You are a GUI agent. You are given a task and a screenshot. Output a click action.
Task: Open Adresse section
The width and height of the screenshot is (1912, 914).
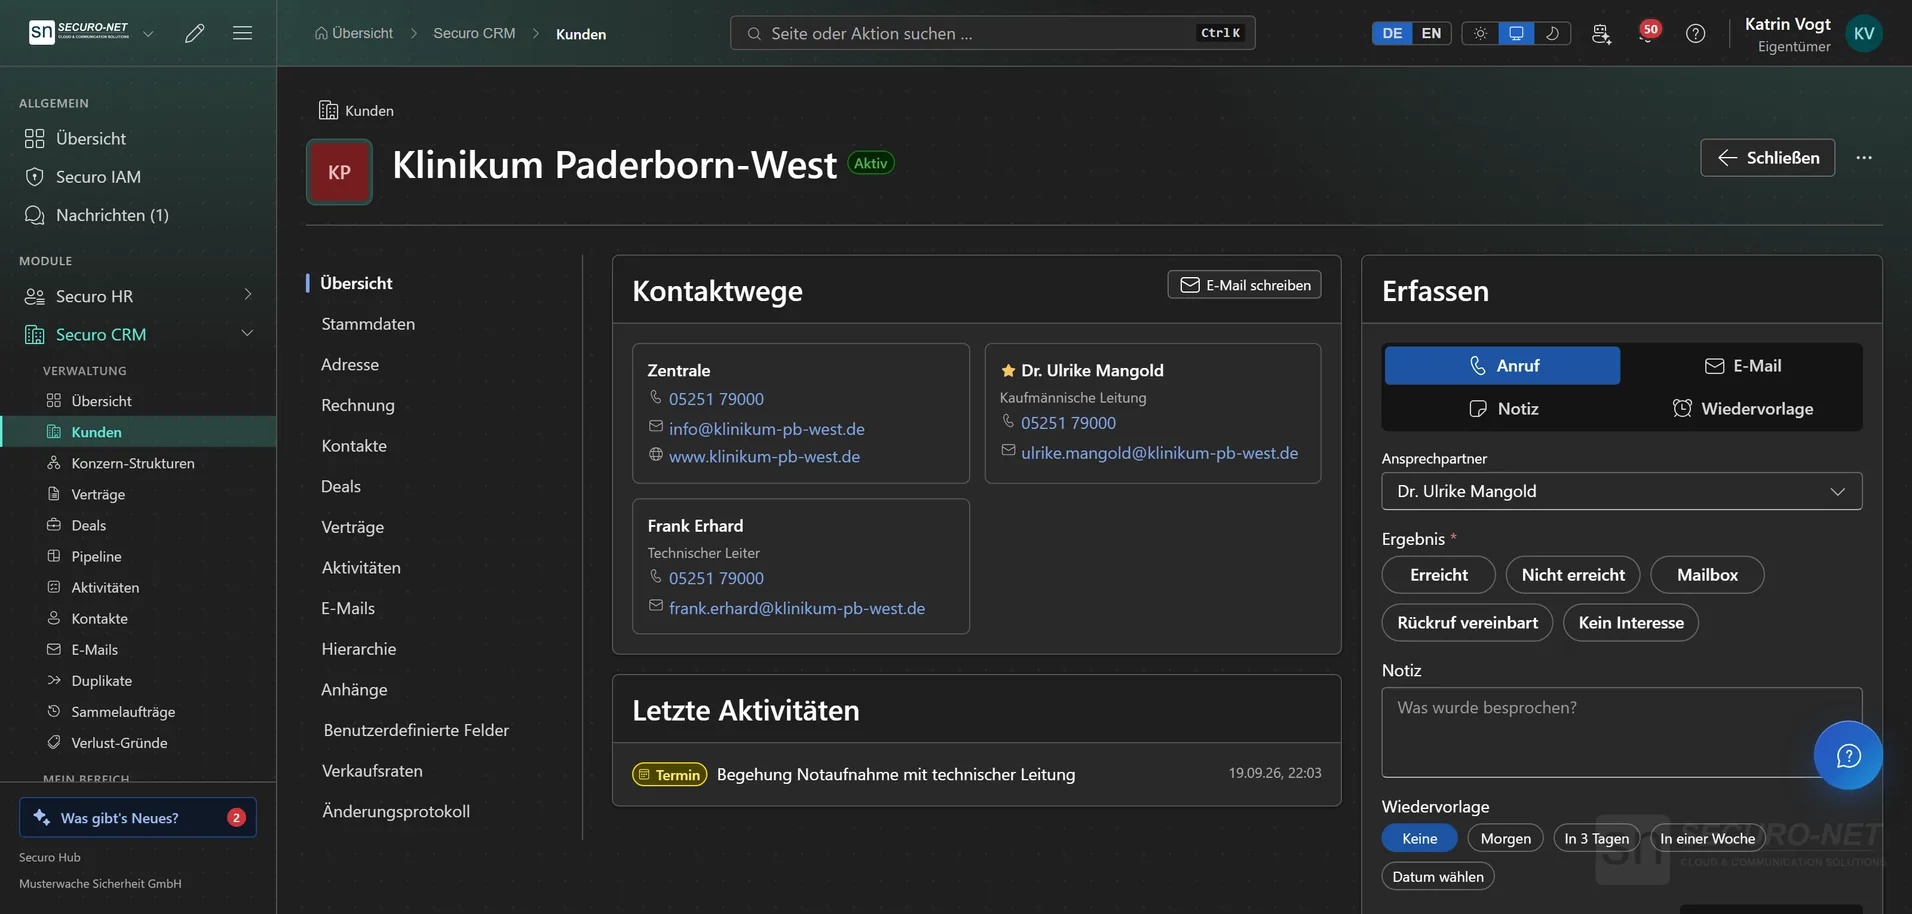tap(350, 365)
